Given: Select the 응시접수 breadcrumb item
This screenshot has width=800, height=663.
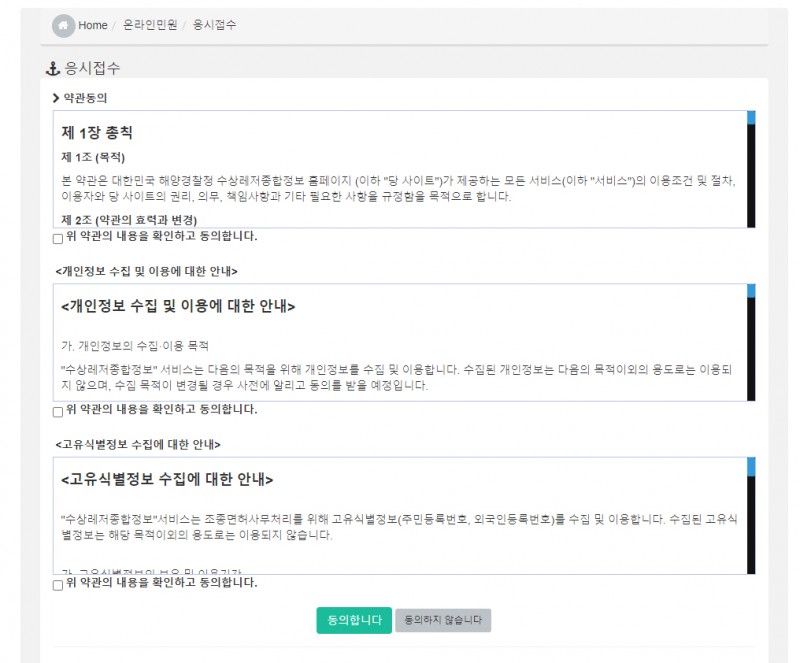Looking at the screenshot, I should (214, 25).
